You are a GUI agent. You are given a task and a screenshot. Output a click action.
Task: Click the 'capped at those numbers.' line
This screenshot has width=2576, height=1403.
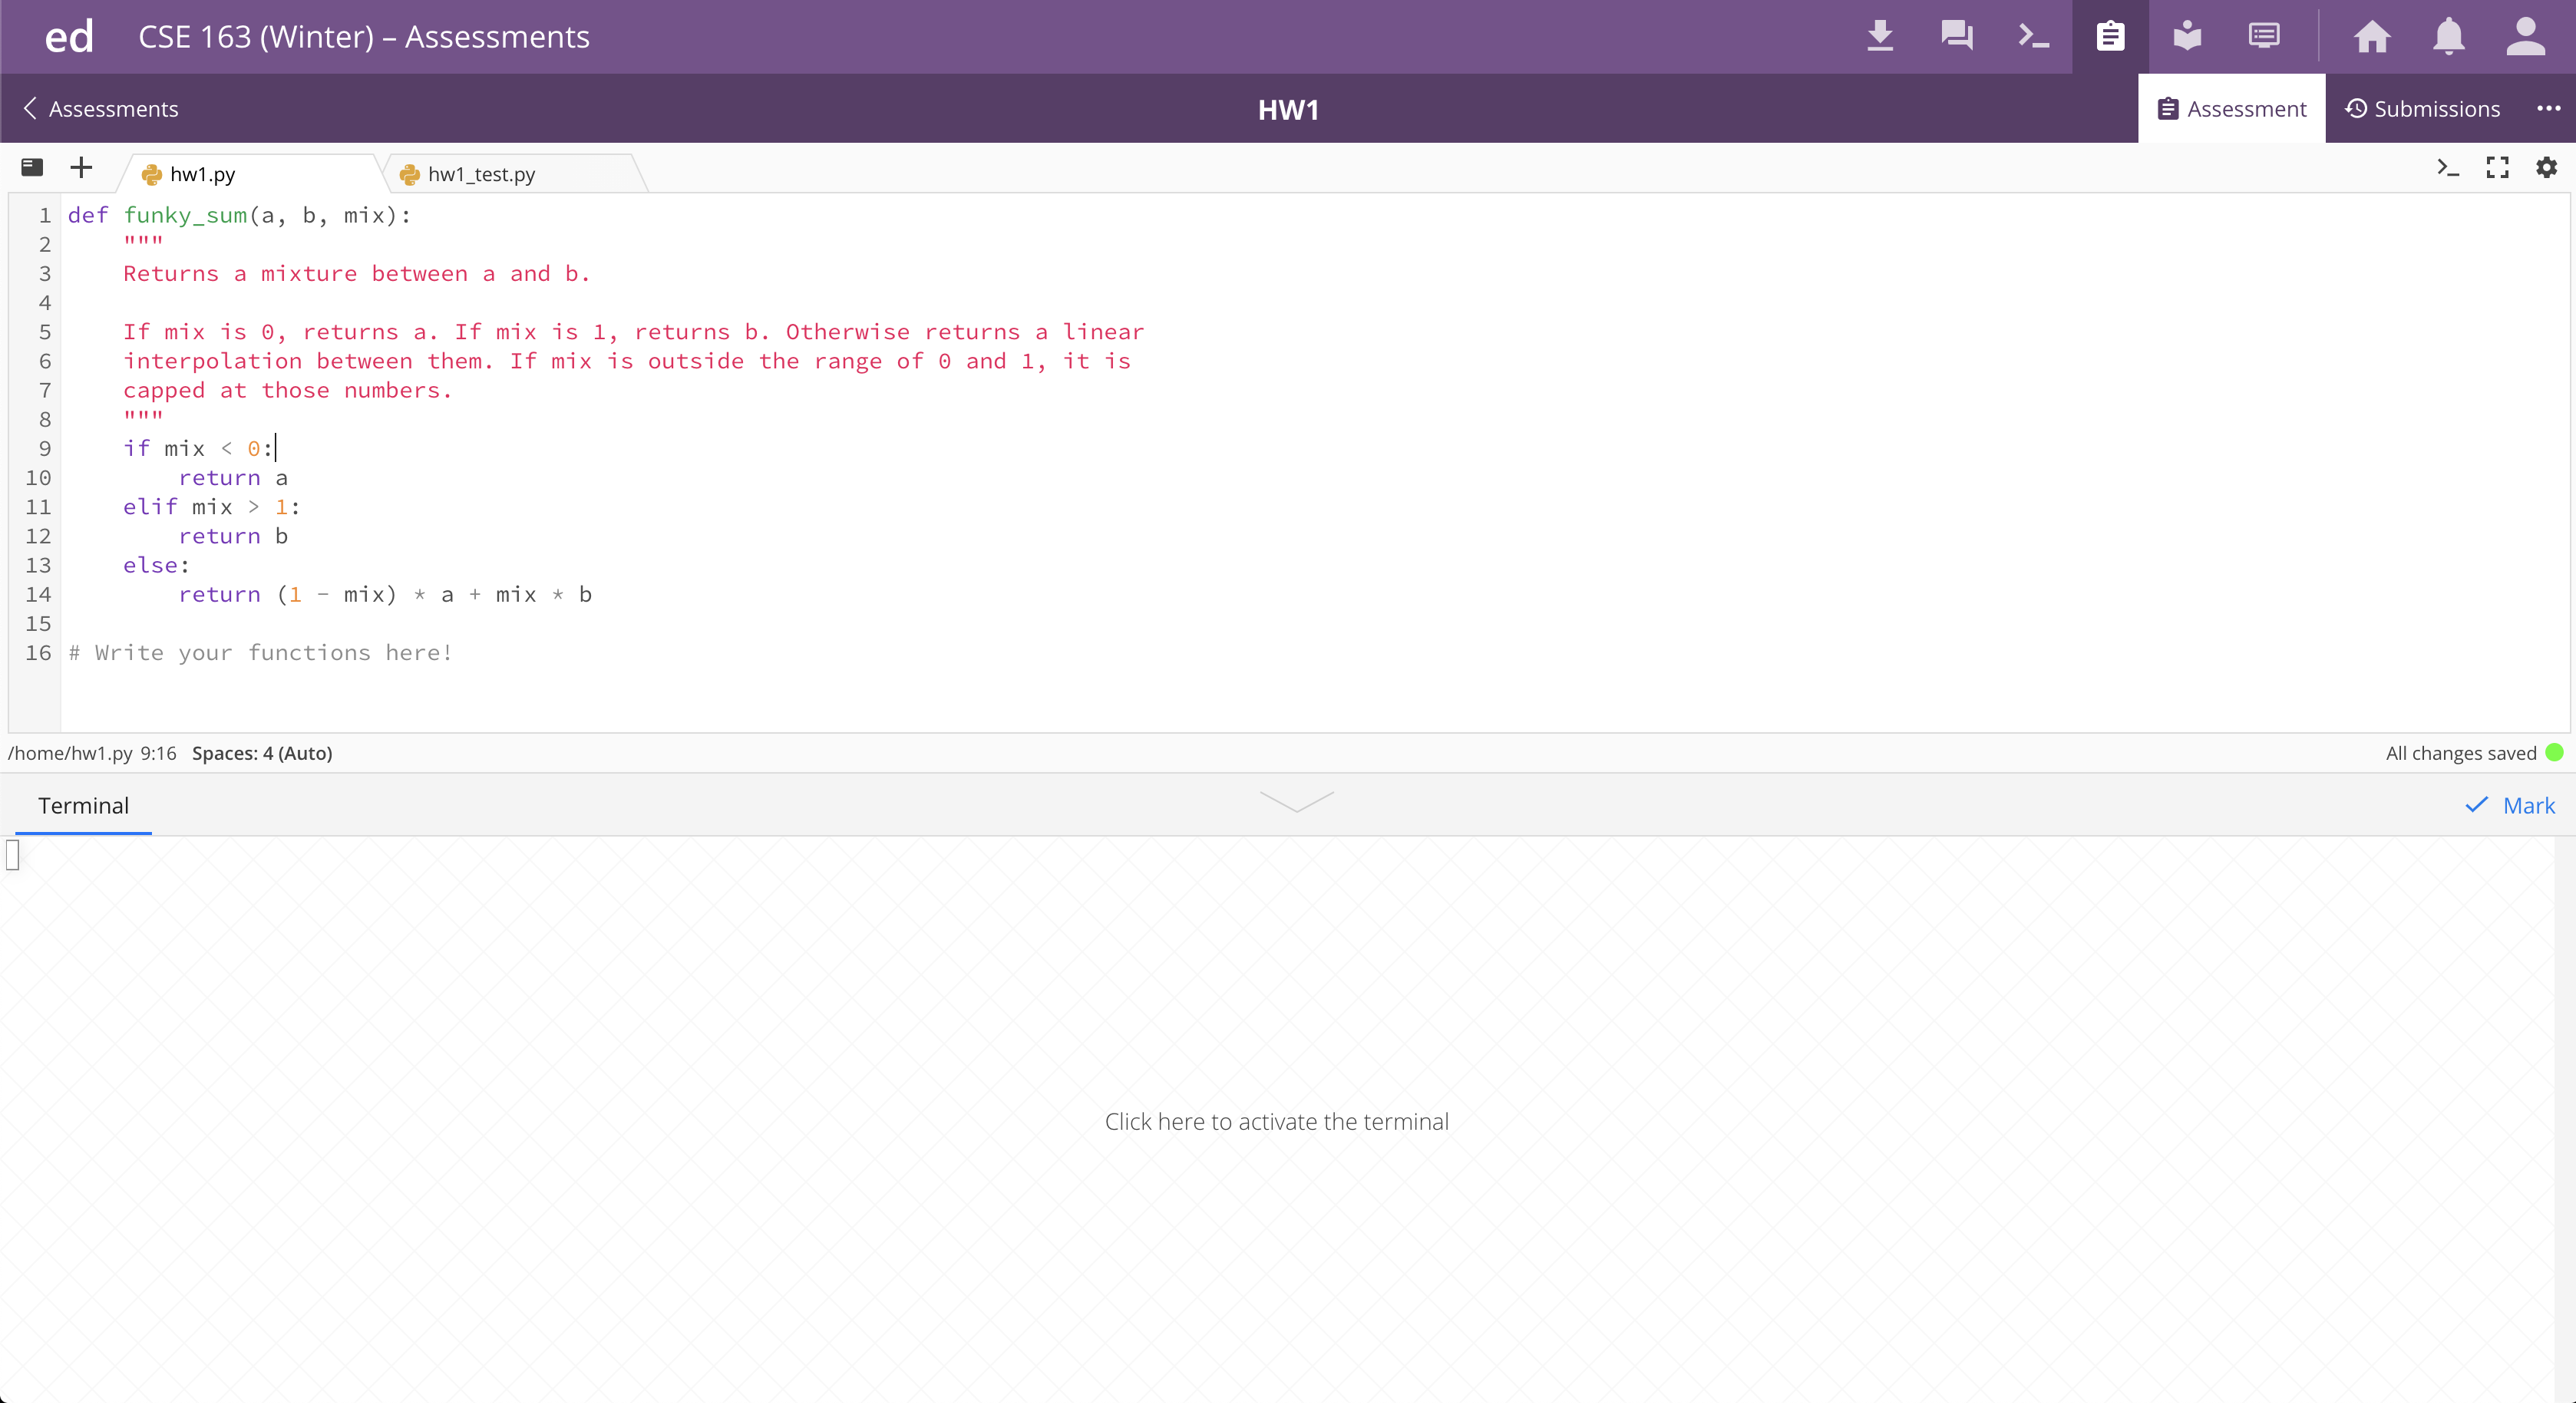(288, 390)
